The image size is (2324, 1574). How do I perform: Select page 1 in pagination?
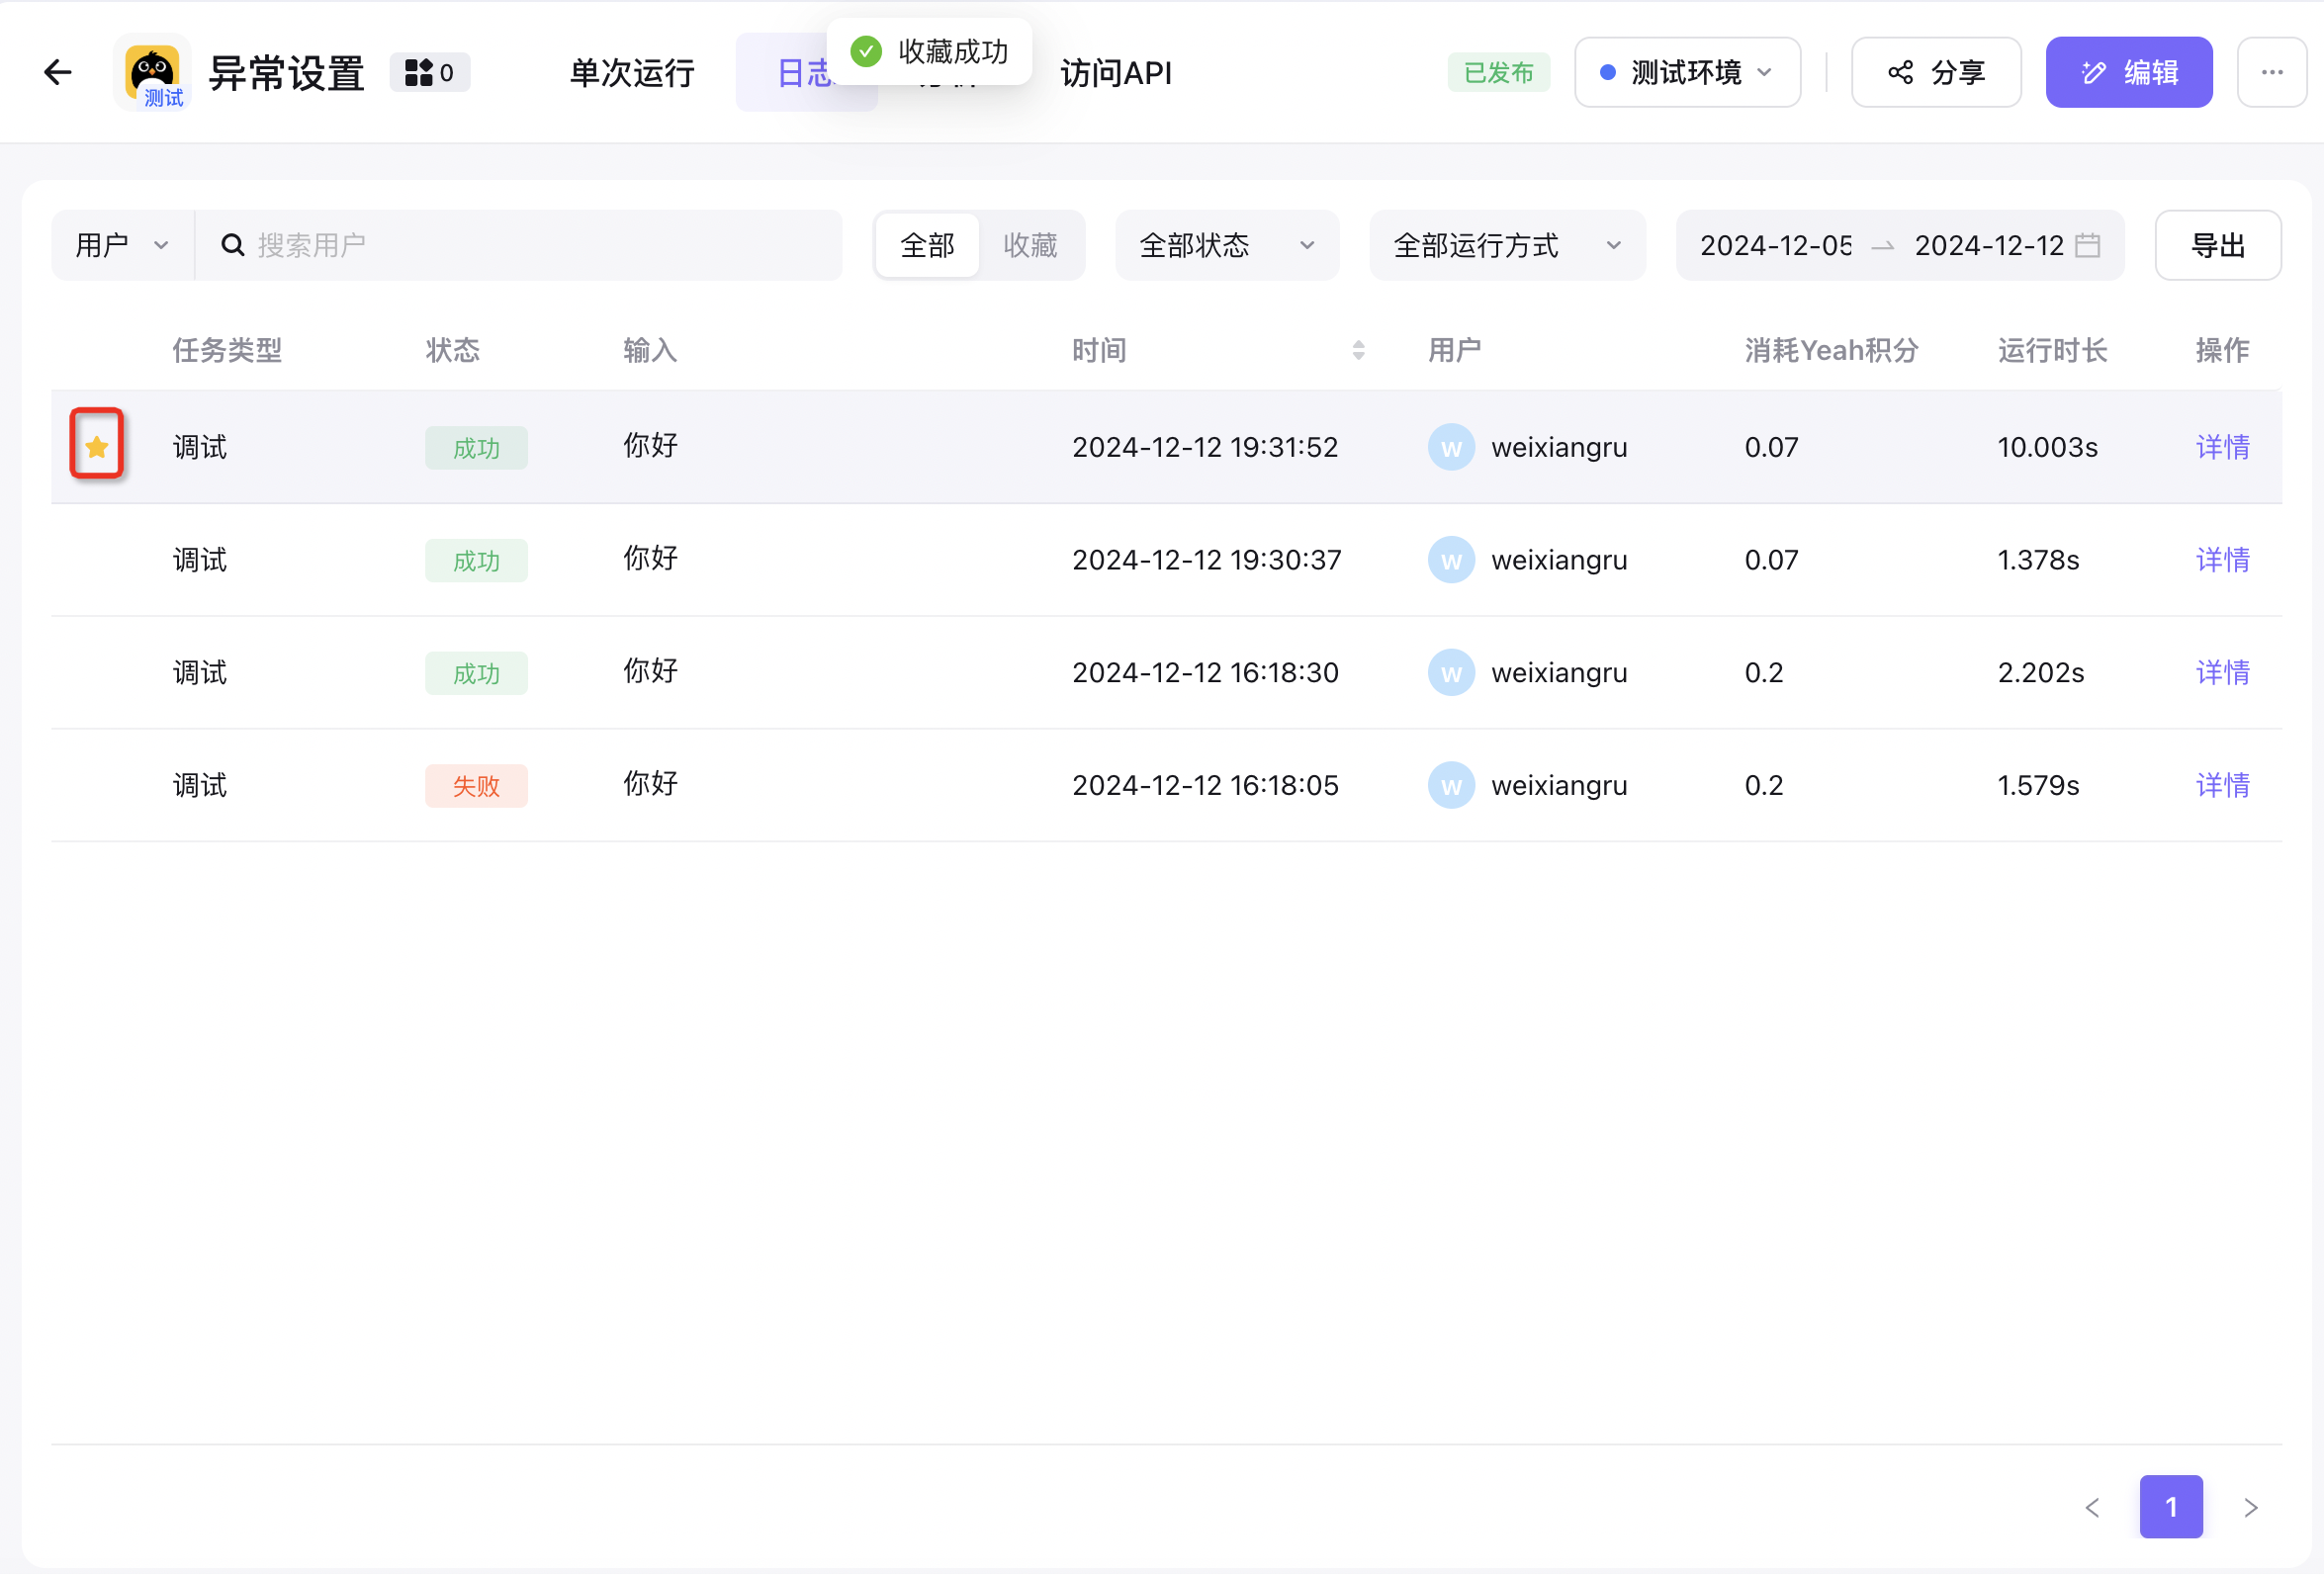2171,1507
